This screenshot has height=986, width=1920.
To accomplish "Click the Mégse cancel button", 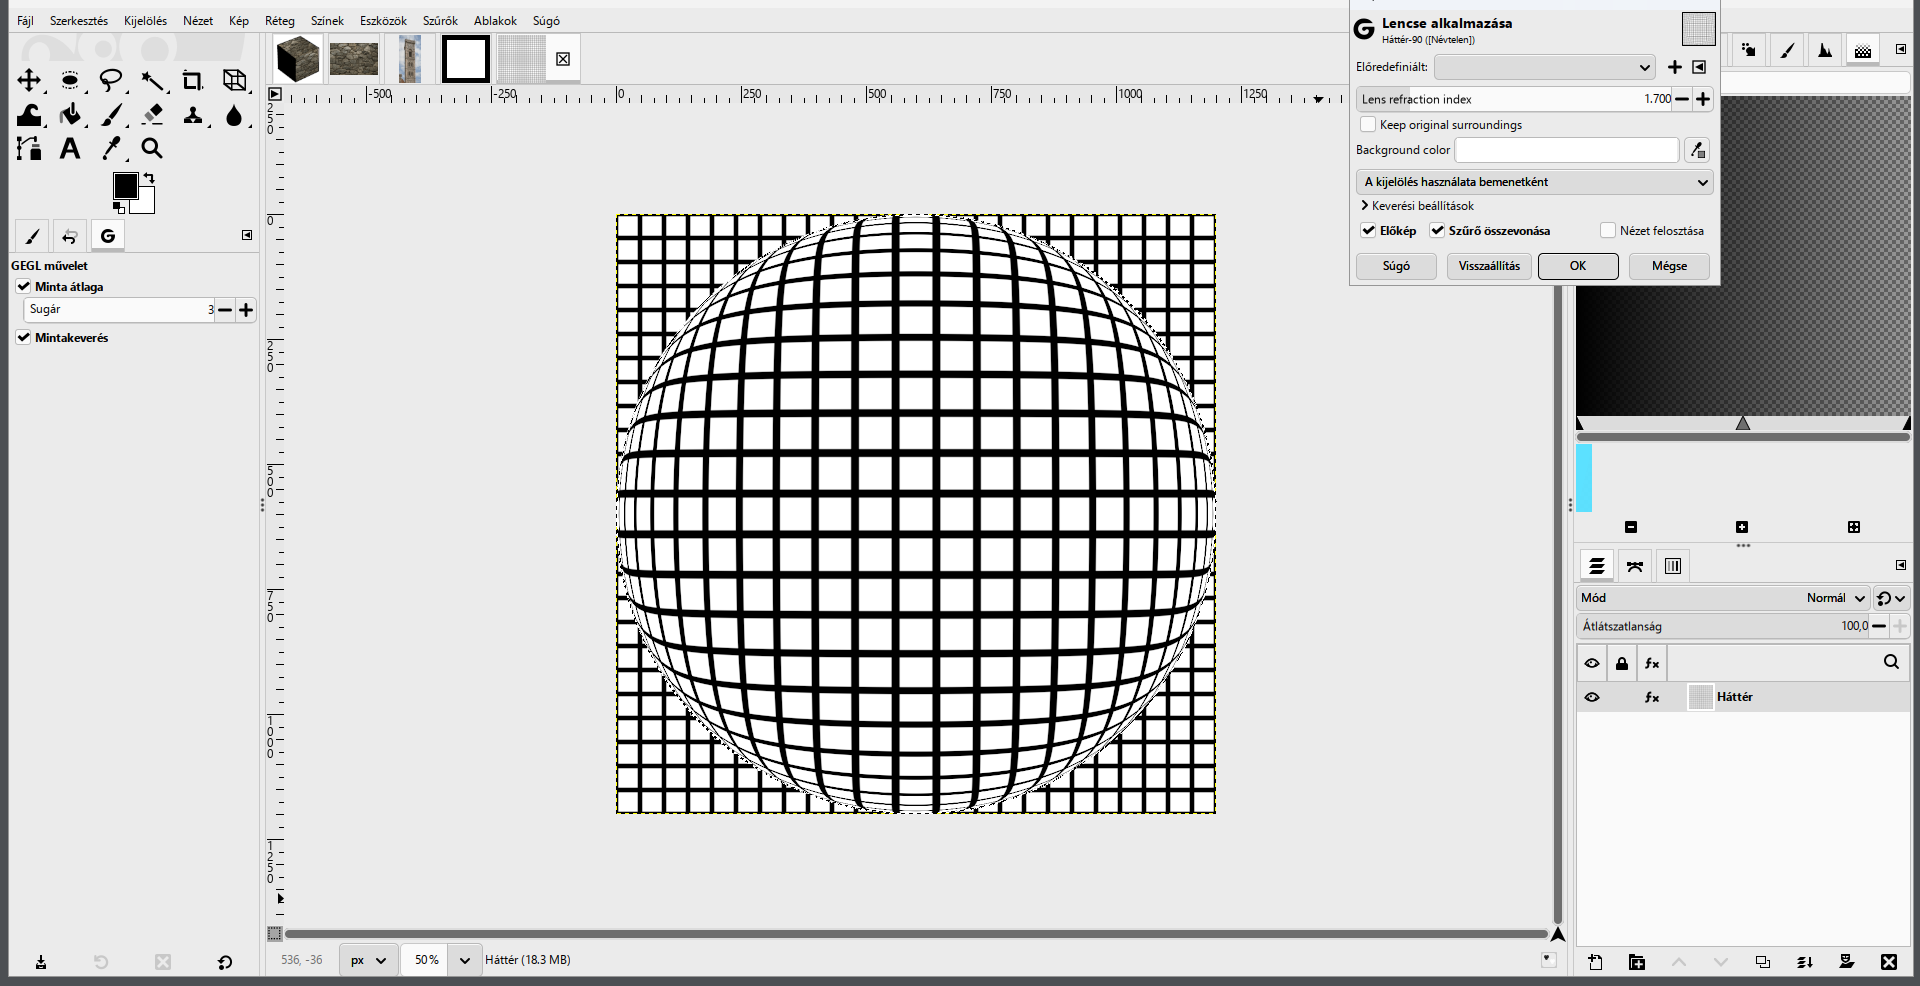I will (1669, 266).
